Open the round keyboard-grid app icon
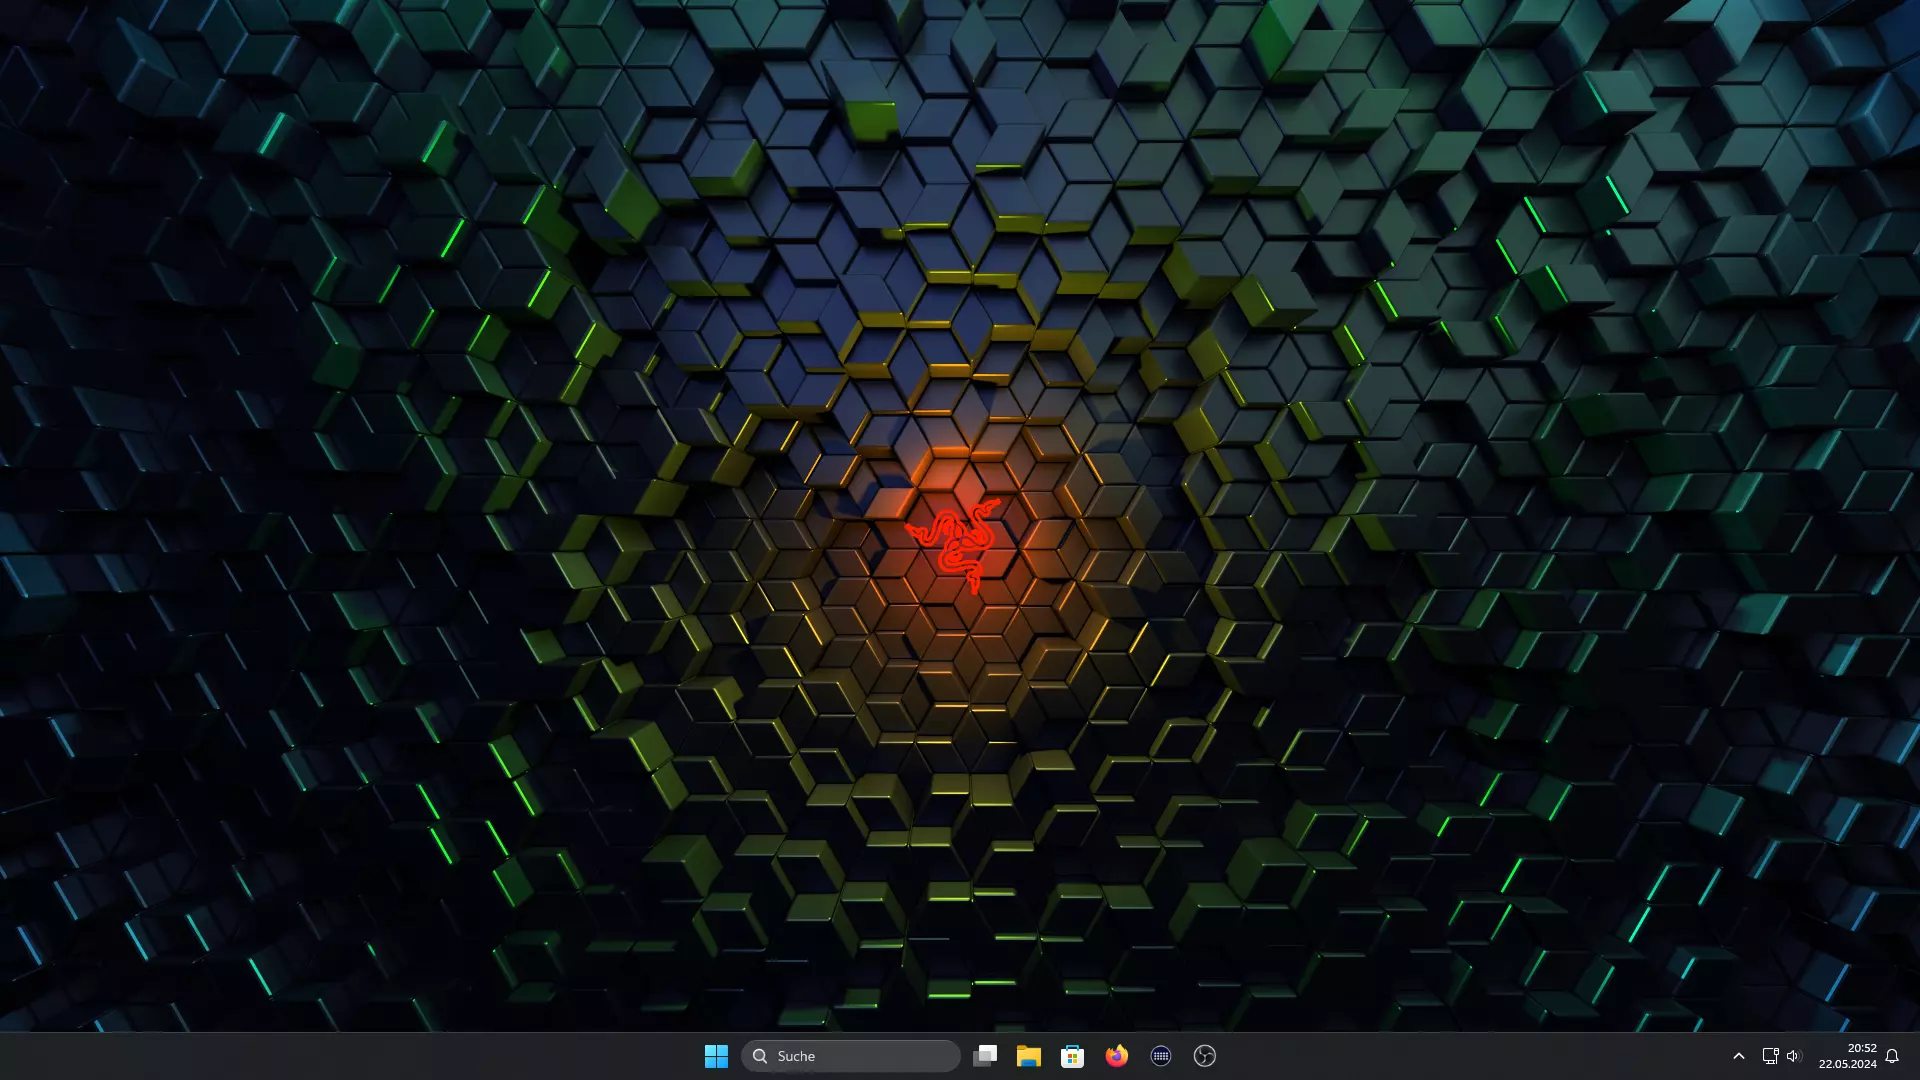This screenshot has width=1920, height=1080. click(x=1161, y=1056)
